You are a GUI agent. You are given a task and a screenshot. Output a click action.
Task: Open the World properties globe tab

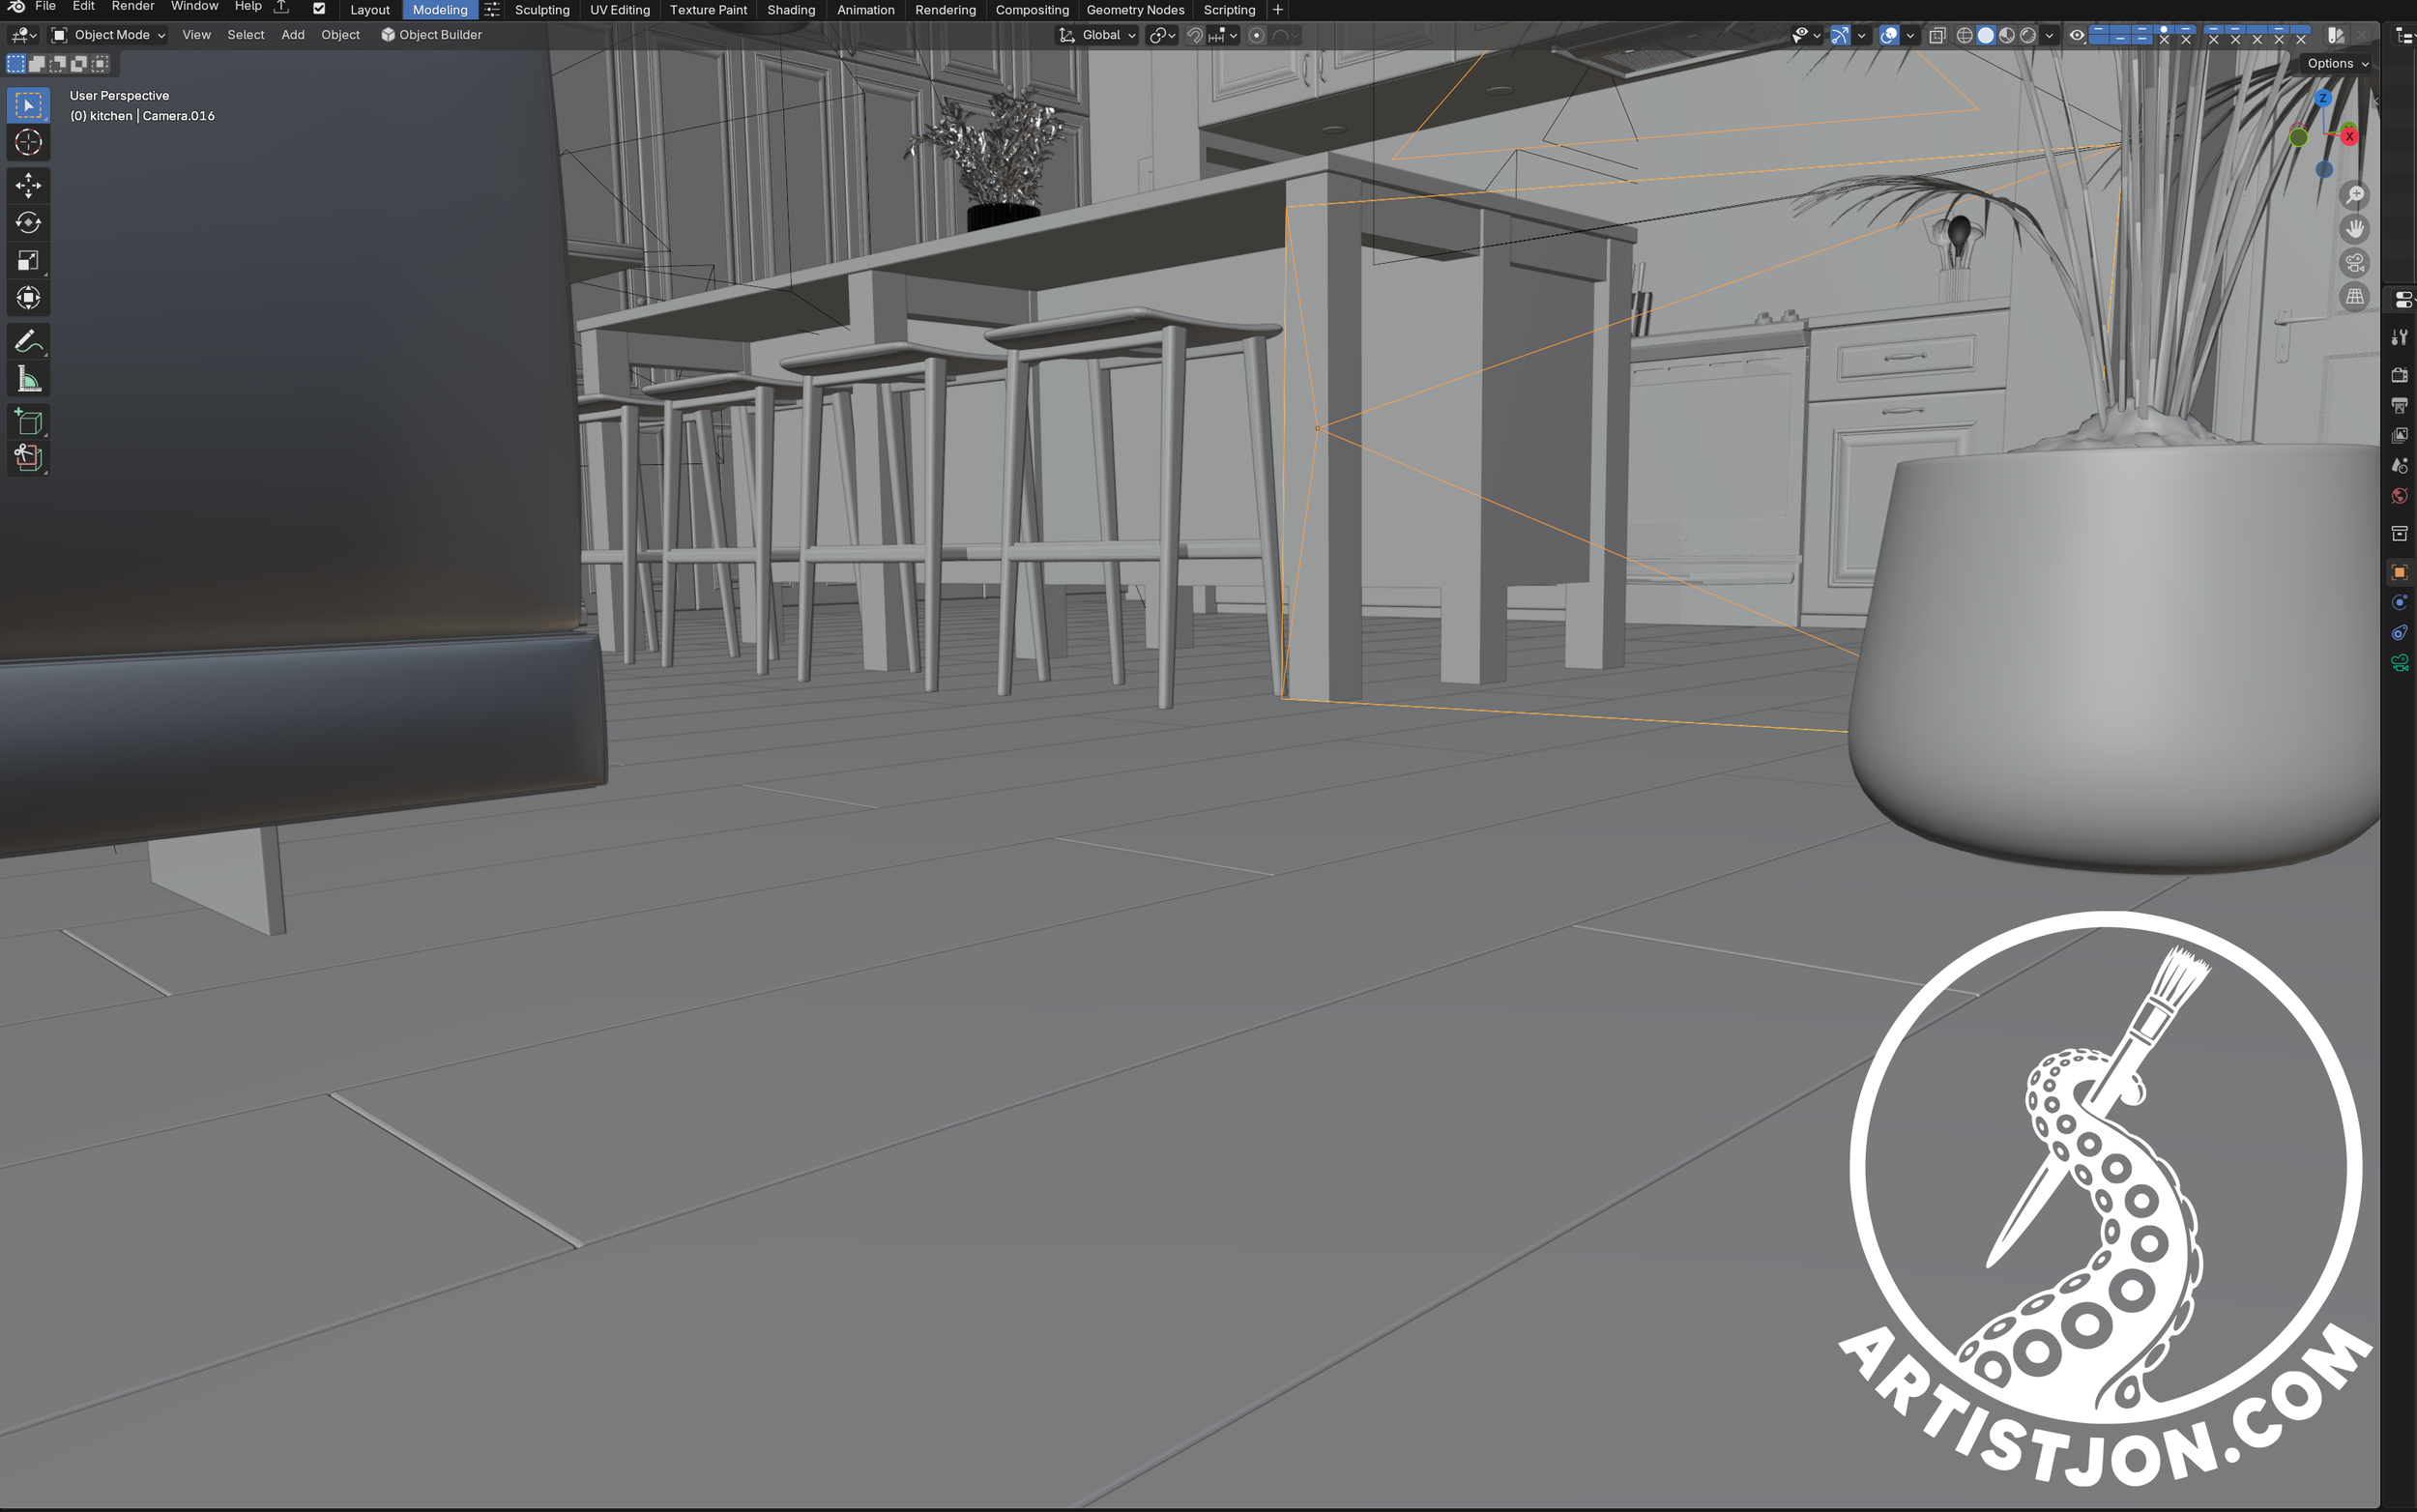[x=2399, y=496]
